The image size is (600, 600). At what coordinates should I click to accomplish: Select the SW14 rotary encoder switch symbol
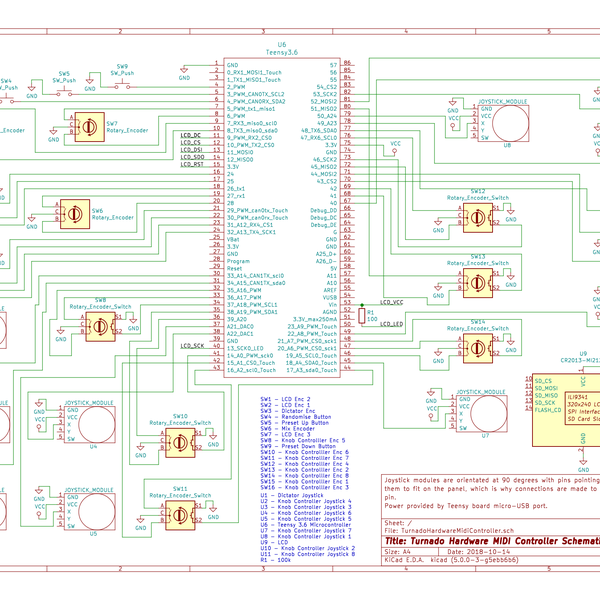[x=478, y=348]
